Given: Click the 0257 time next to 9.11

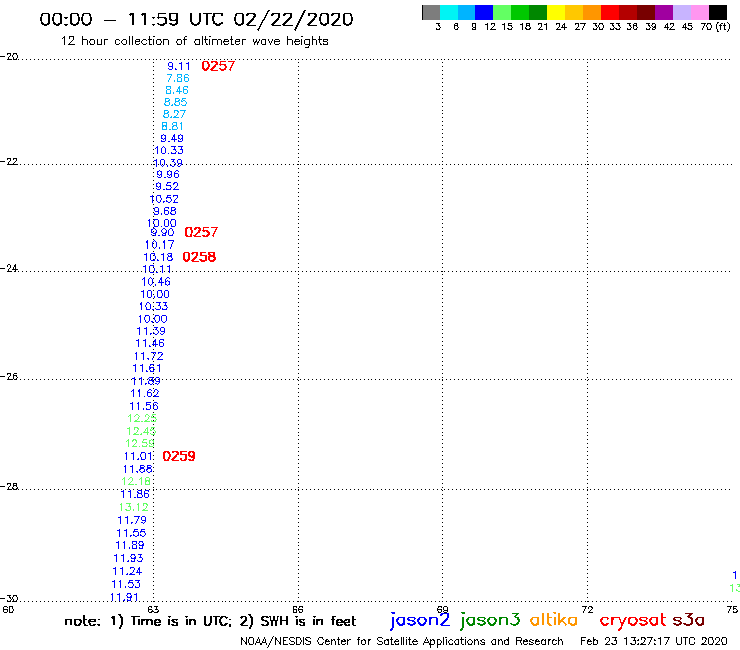Looking at the screenshot, I should click(218, 66).
